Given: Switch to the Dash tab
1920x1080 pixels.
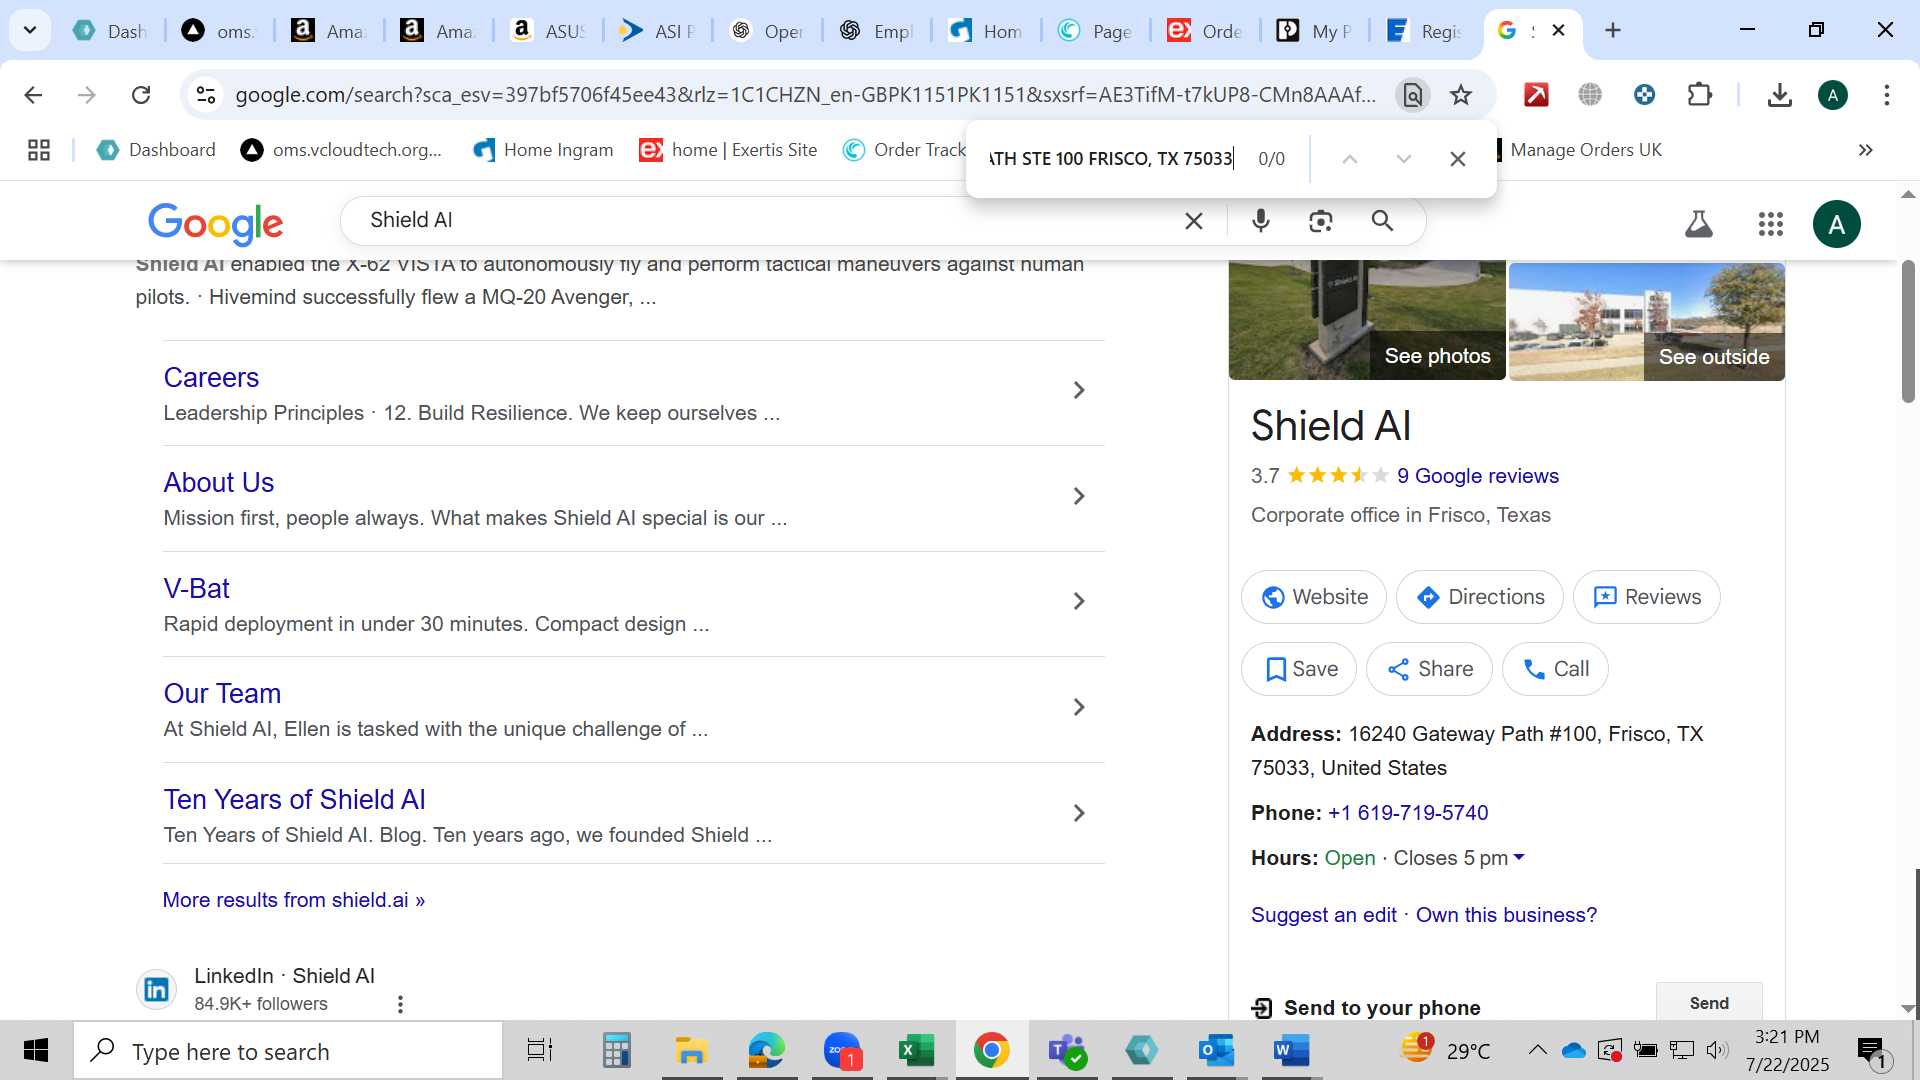Looking at the screenshot, I should click(111, 31).
